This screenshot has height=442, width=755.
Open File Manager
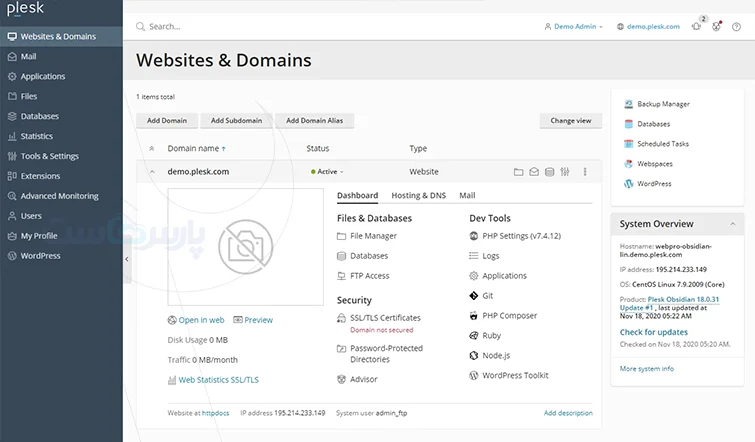[x=367, y=236]
